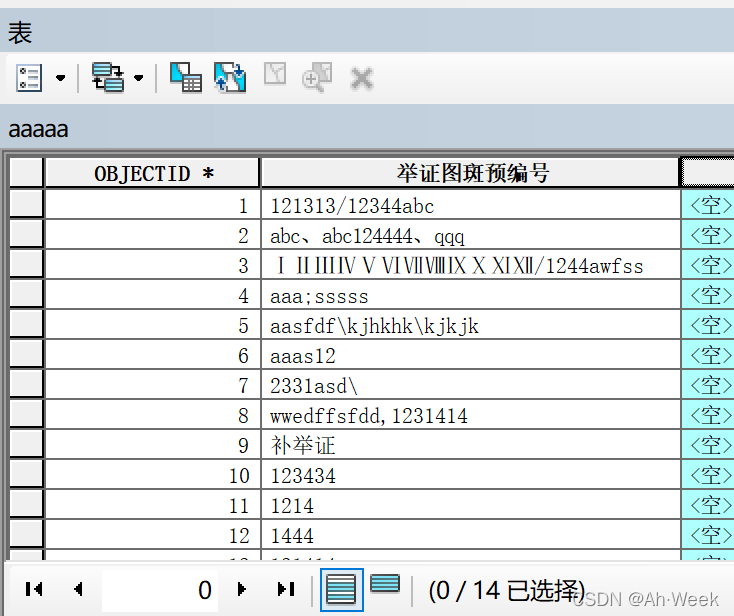Screen dimensions: 734x616
Task: Select the row header of row 2
Action: click(x=26, y=234)
